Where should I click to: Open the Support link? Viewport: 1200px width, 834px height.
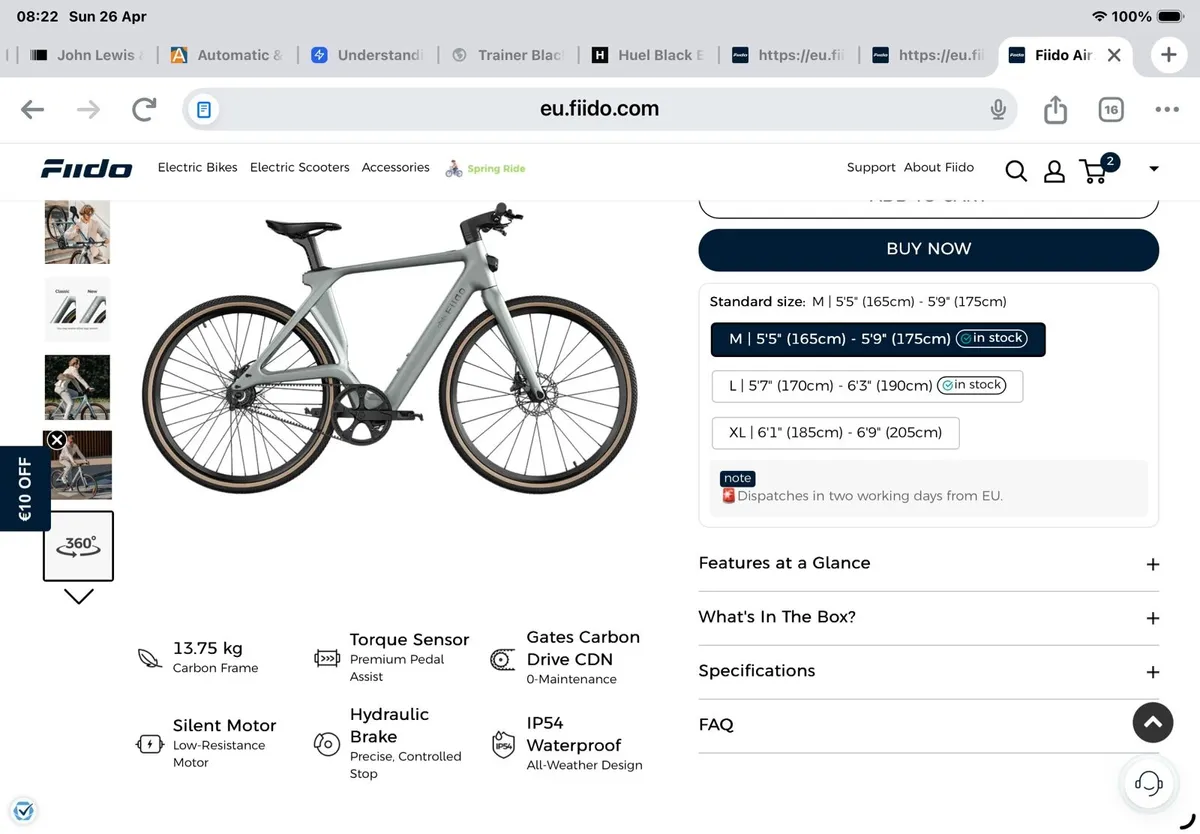(x=871, y=167)
